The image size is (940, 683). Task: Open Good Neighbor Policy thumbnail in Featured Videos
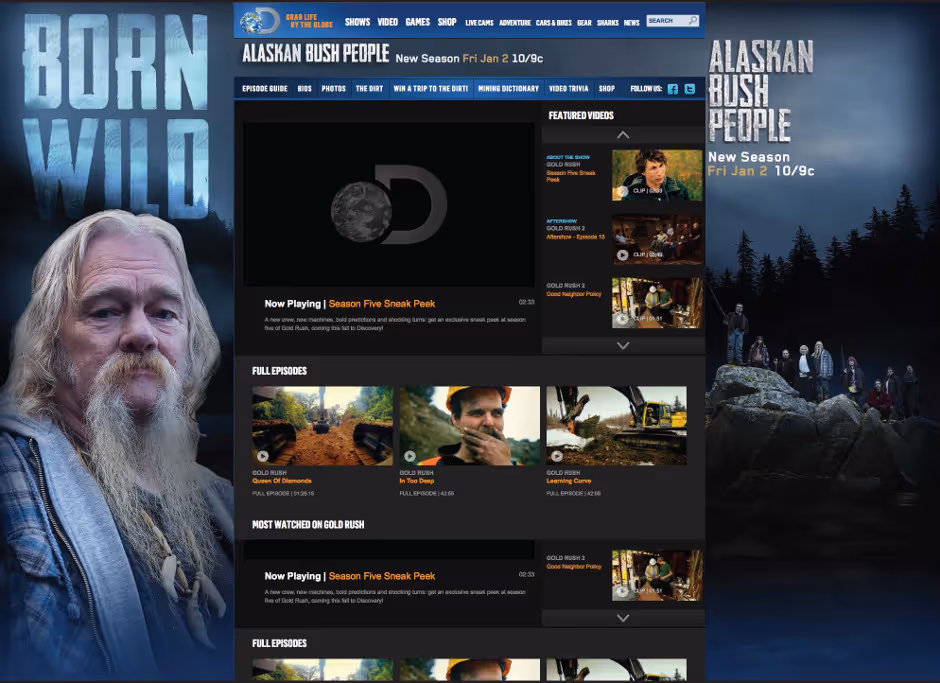(657, 302)
